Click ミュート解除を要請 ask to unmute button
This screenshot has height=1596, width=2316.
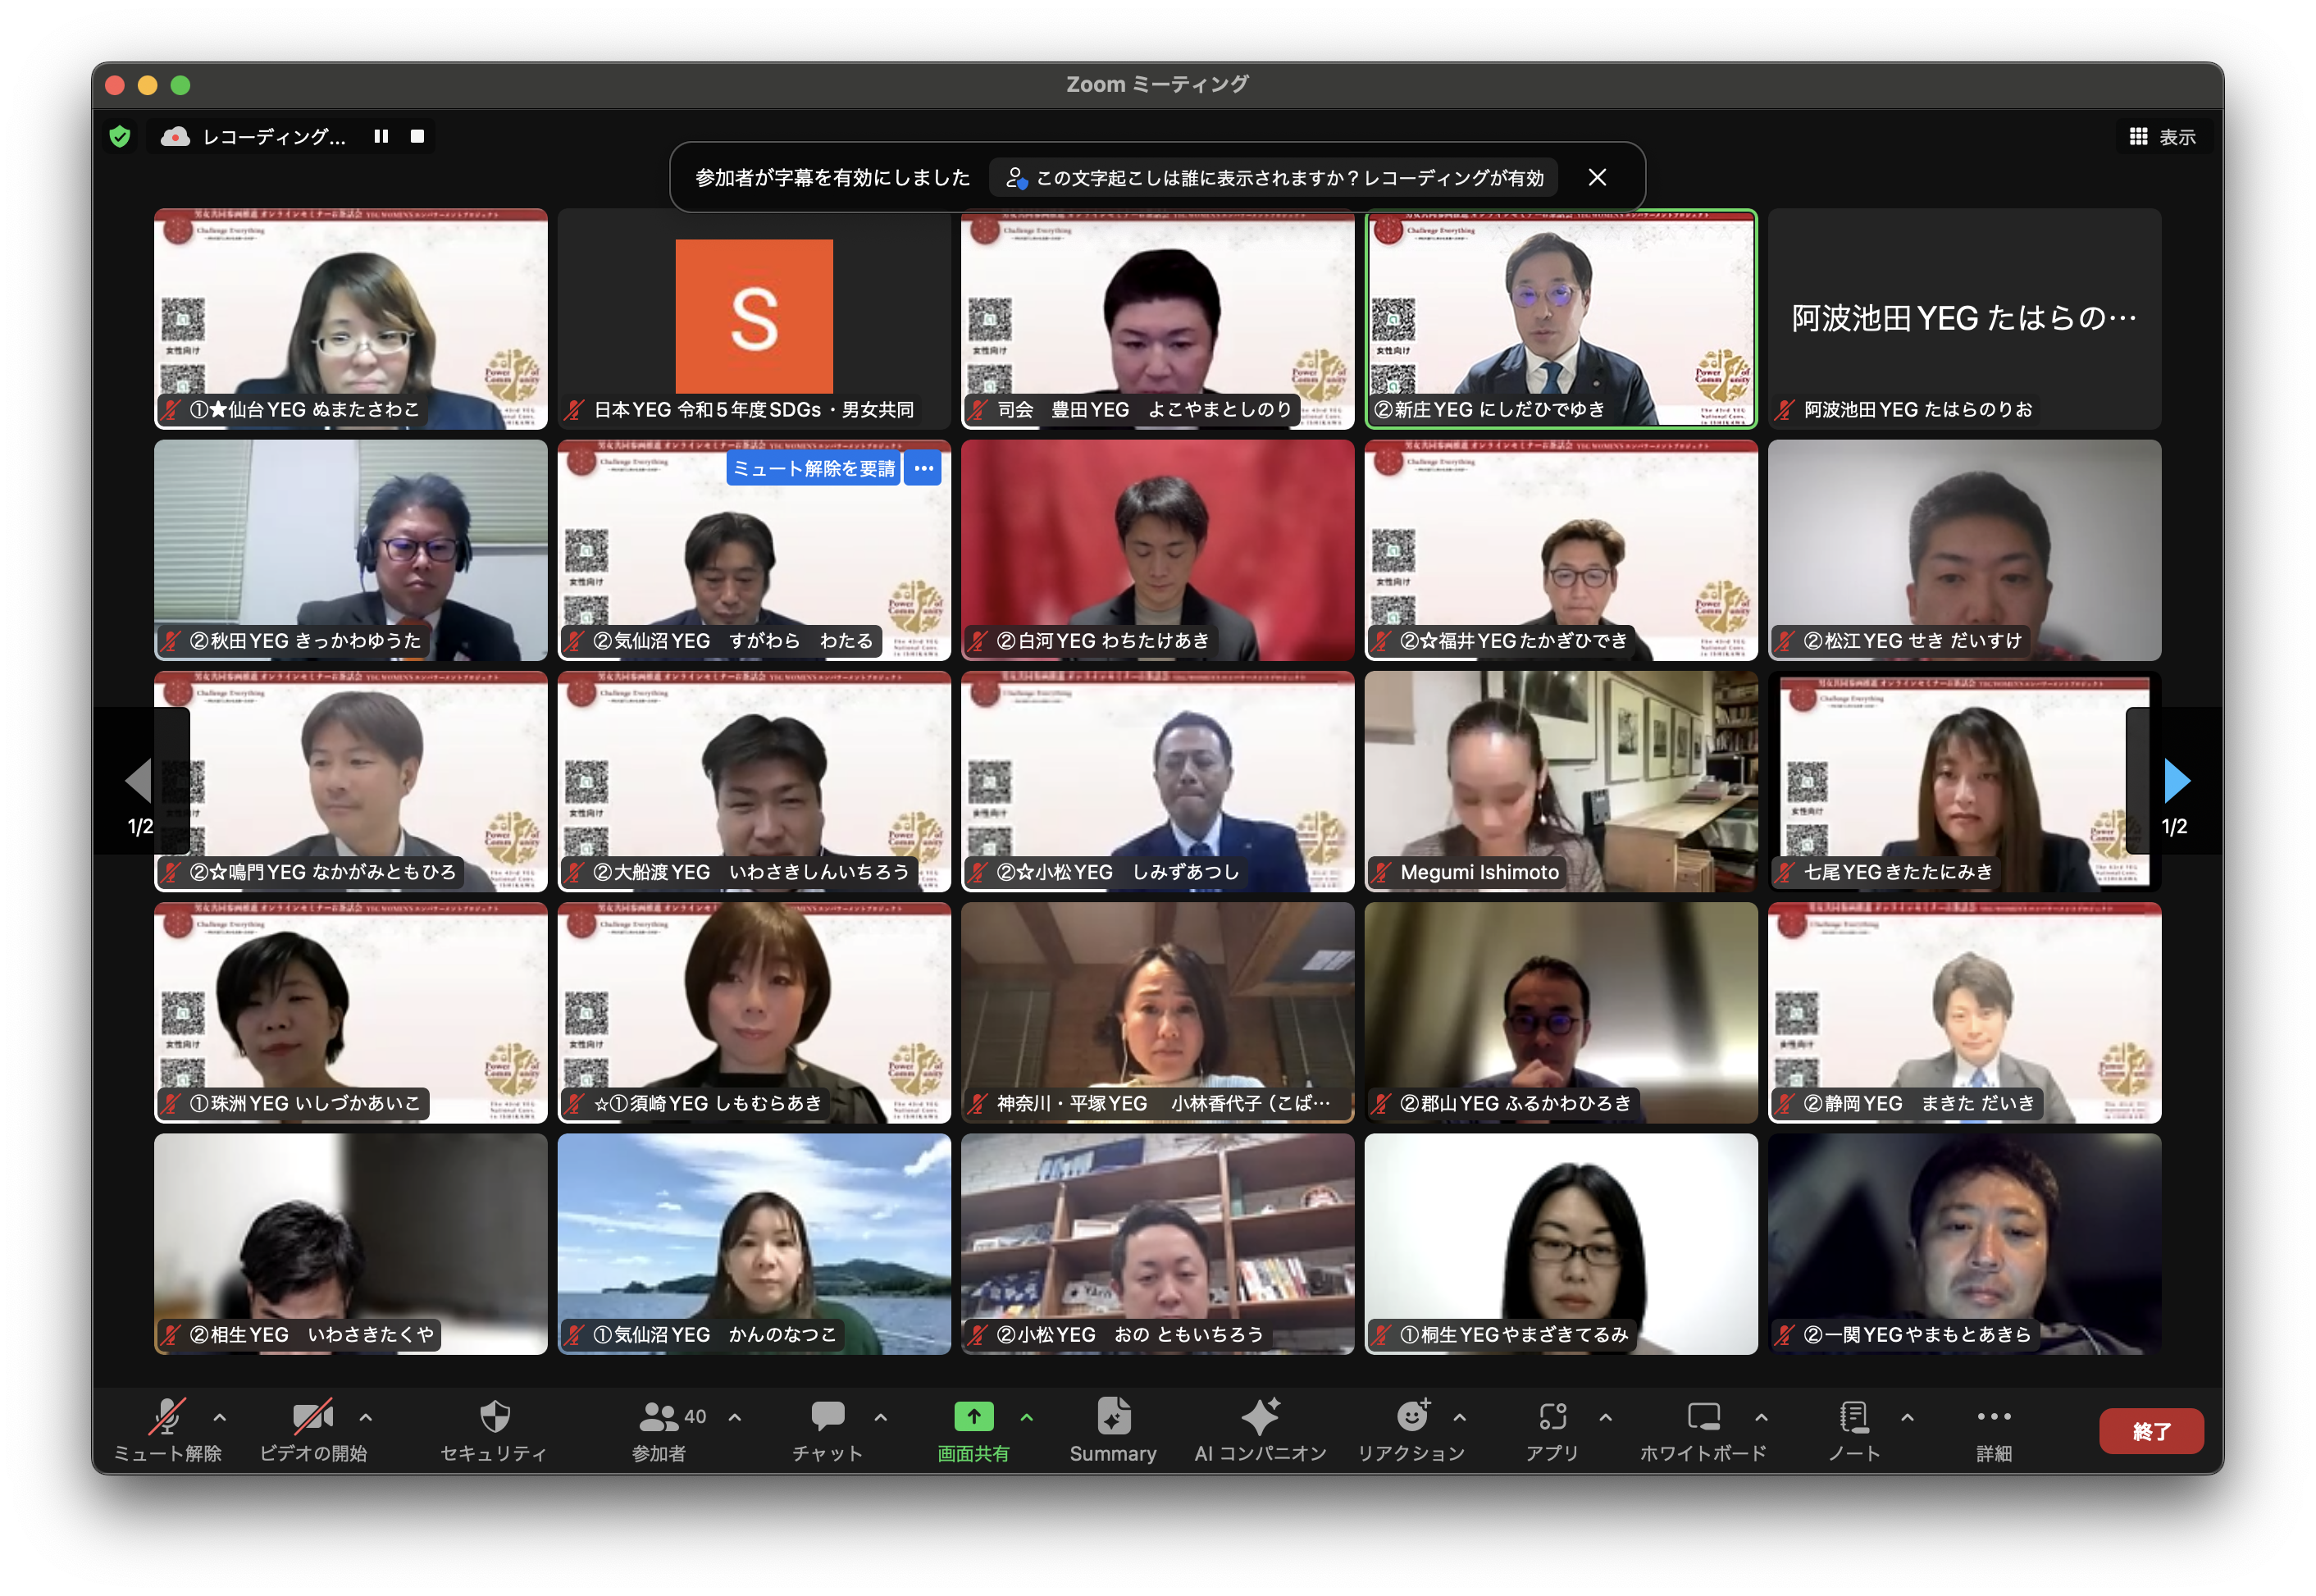coord(813,469)
